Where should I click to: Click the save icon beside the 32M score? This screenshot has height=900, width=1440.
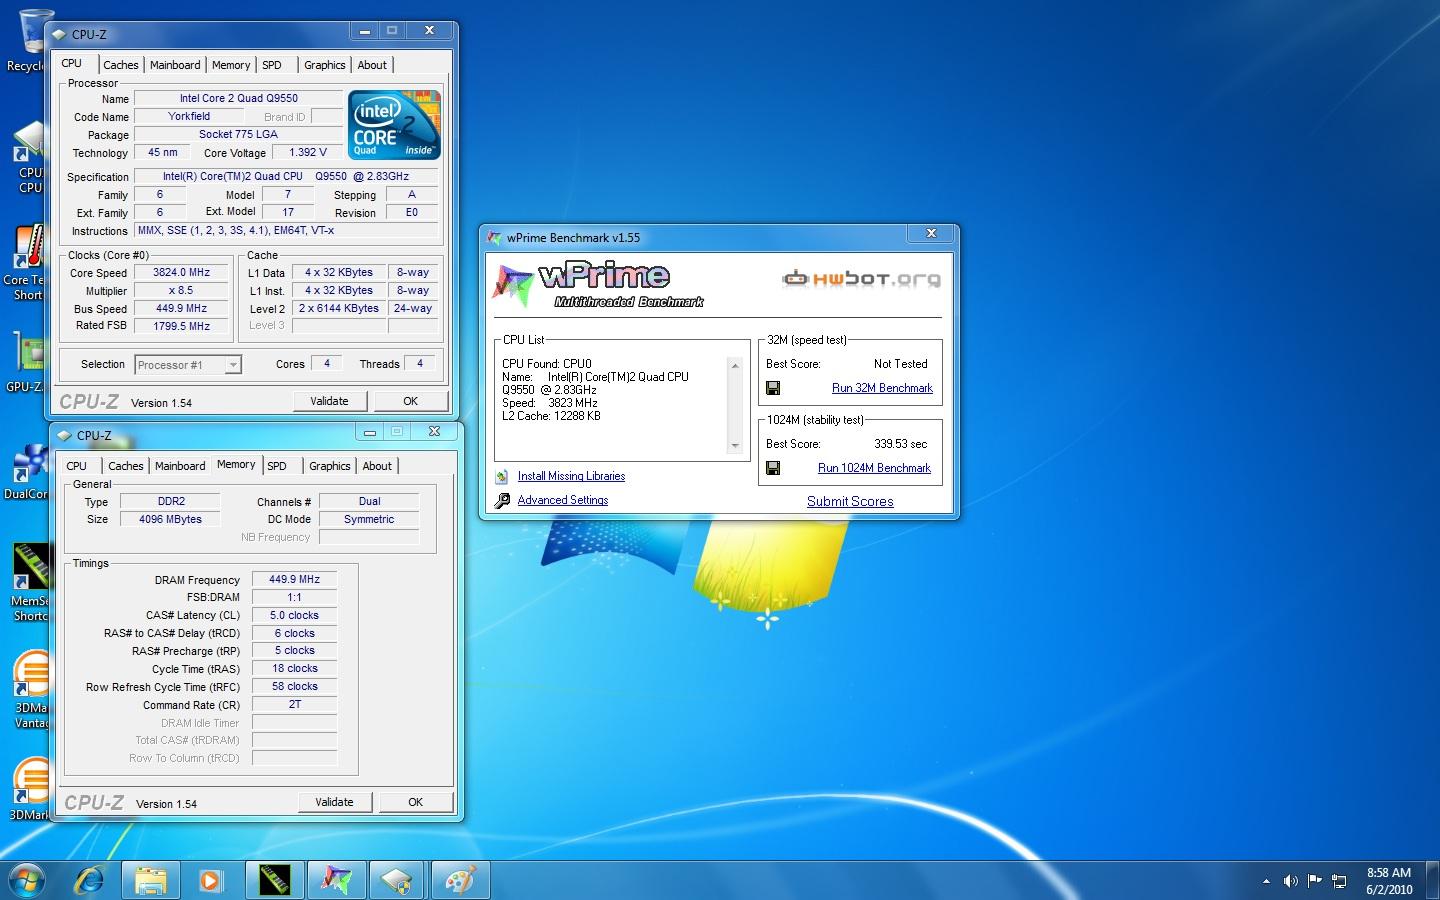[x=772, y=388]
